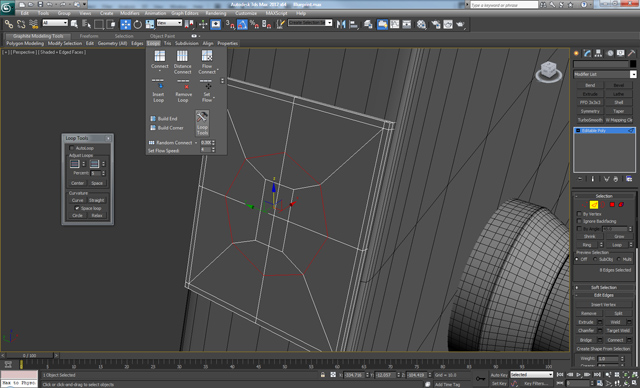Activate the Select and Move tool
This screenshot has width=640, height=388.
coord(125,24)
